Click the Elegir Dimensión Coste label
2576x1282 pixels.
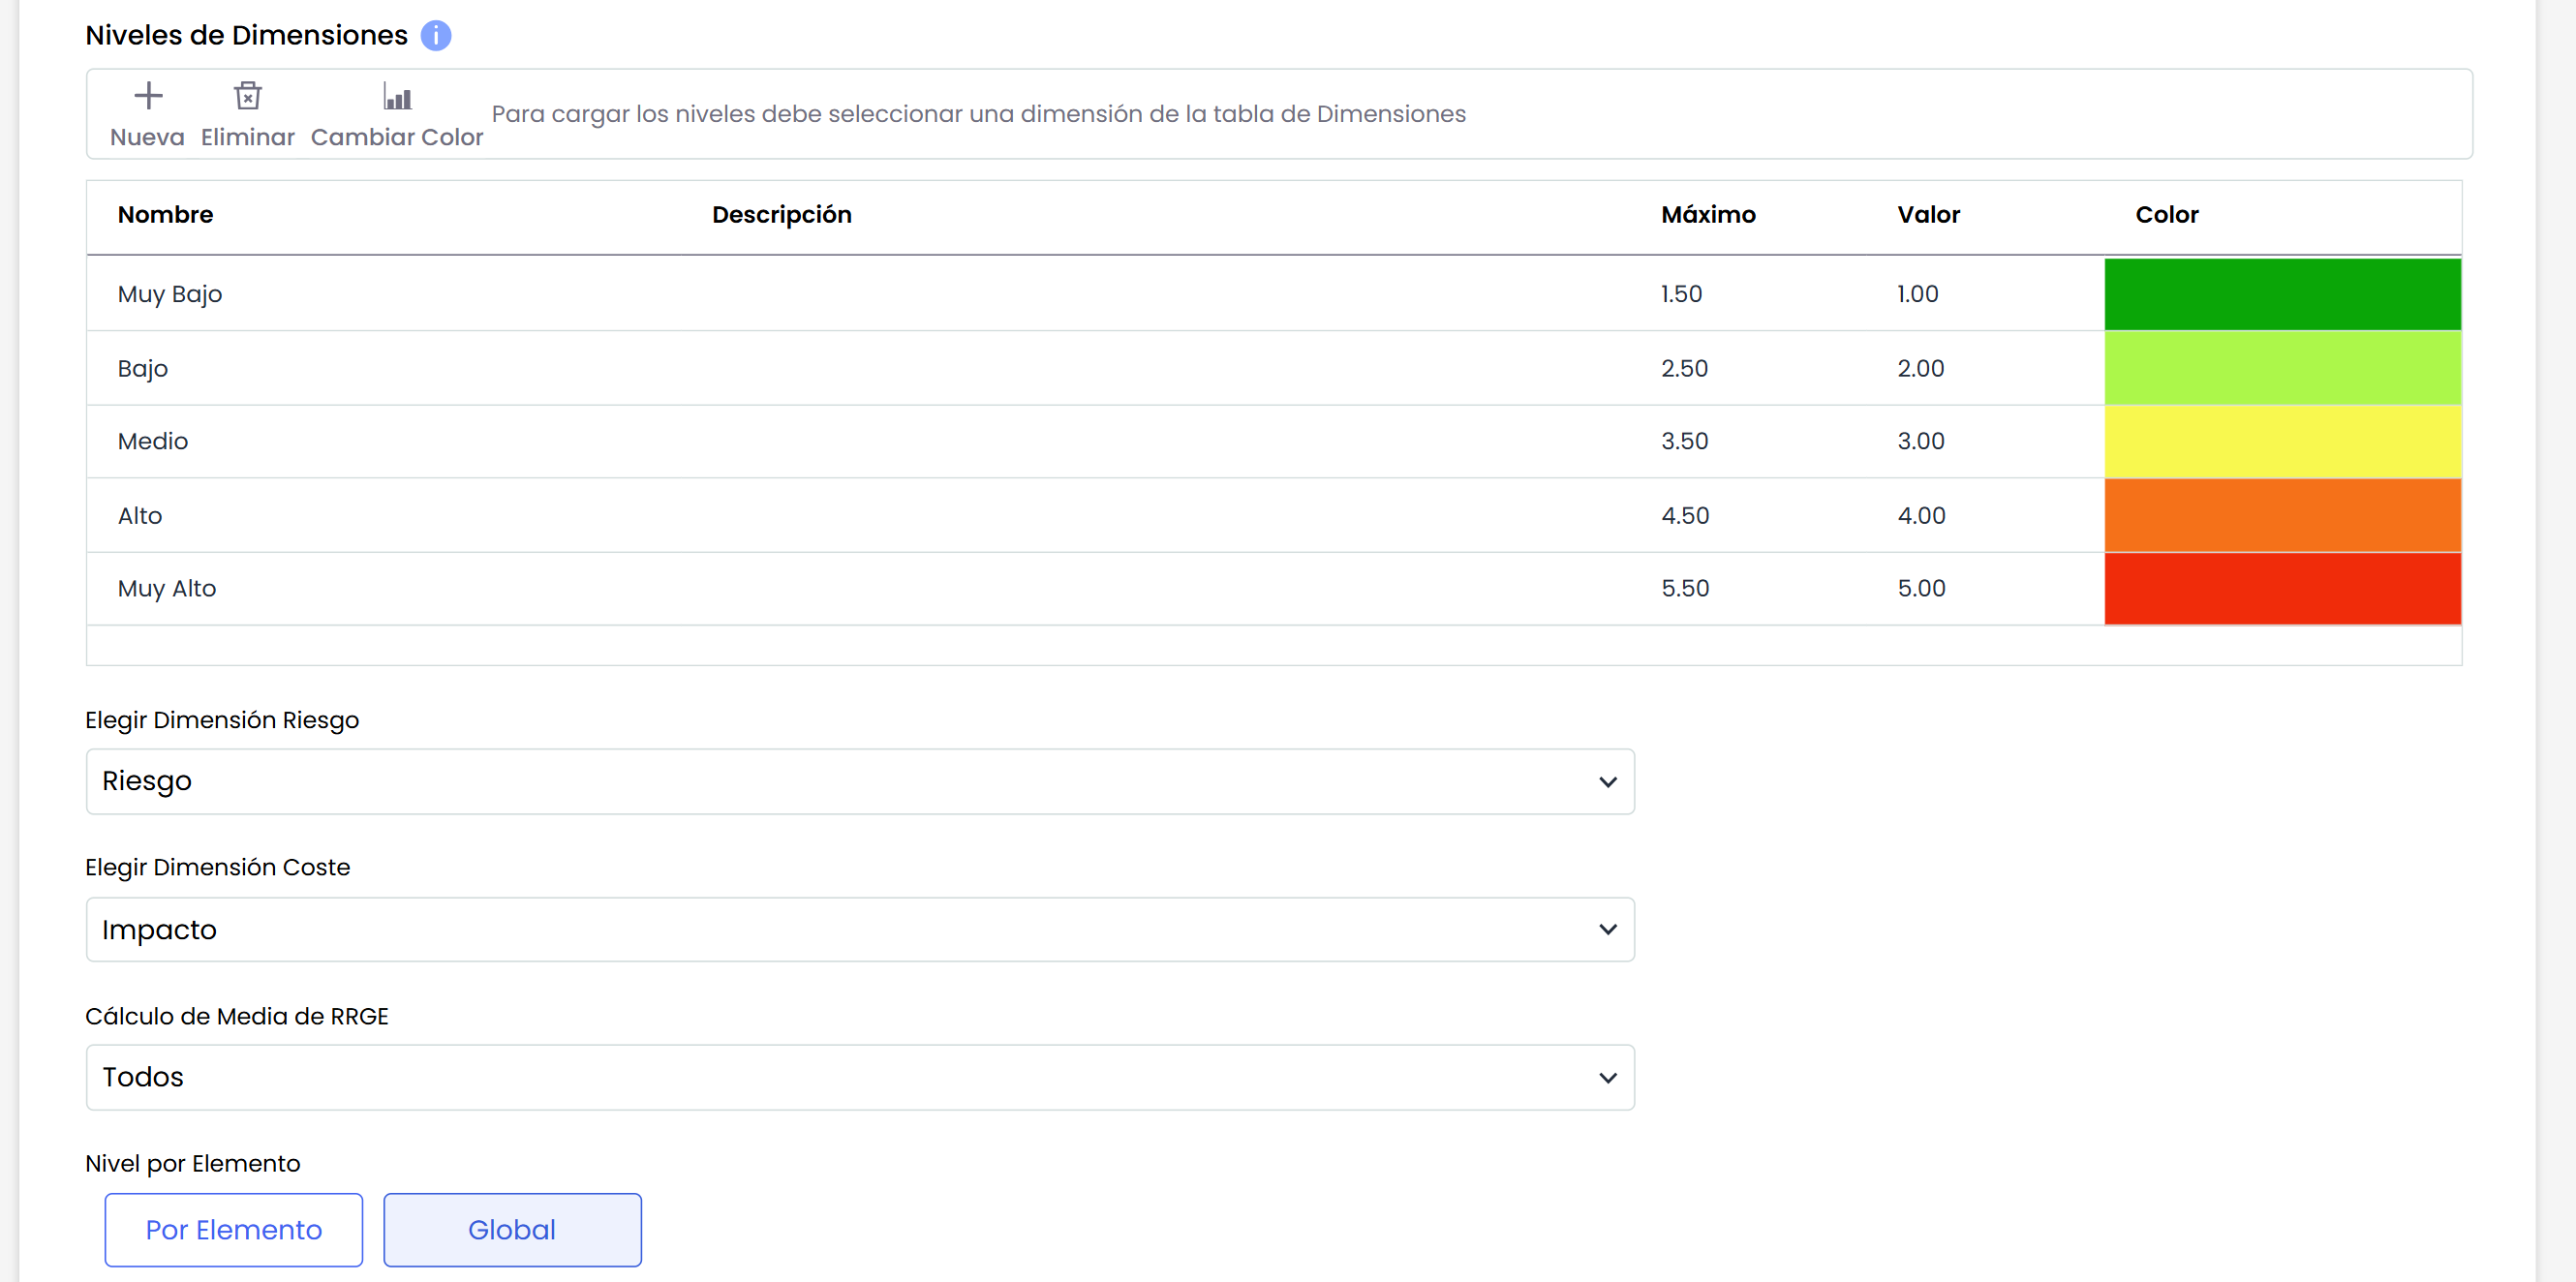click(218, 868)
